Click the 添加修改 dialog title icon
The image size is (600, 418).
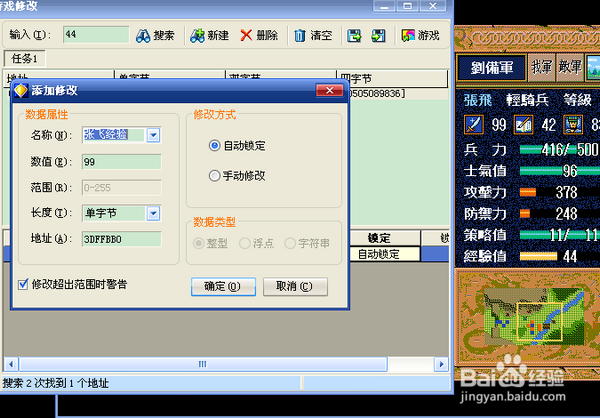(21, 91)
